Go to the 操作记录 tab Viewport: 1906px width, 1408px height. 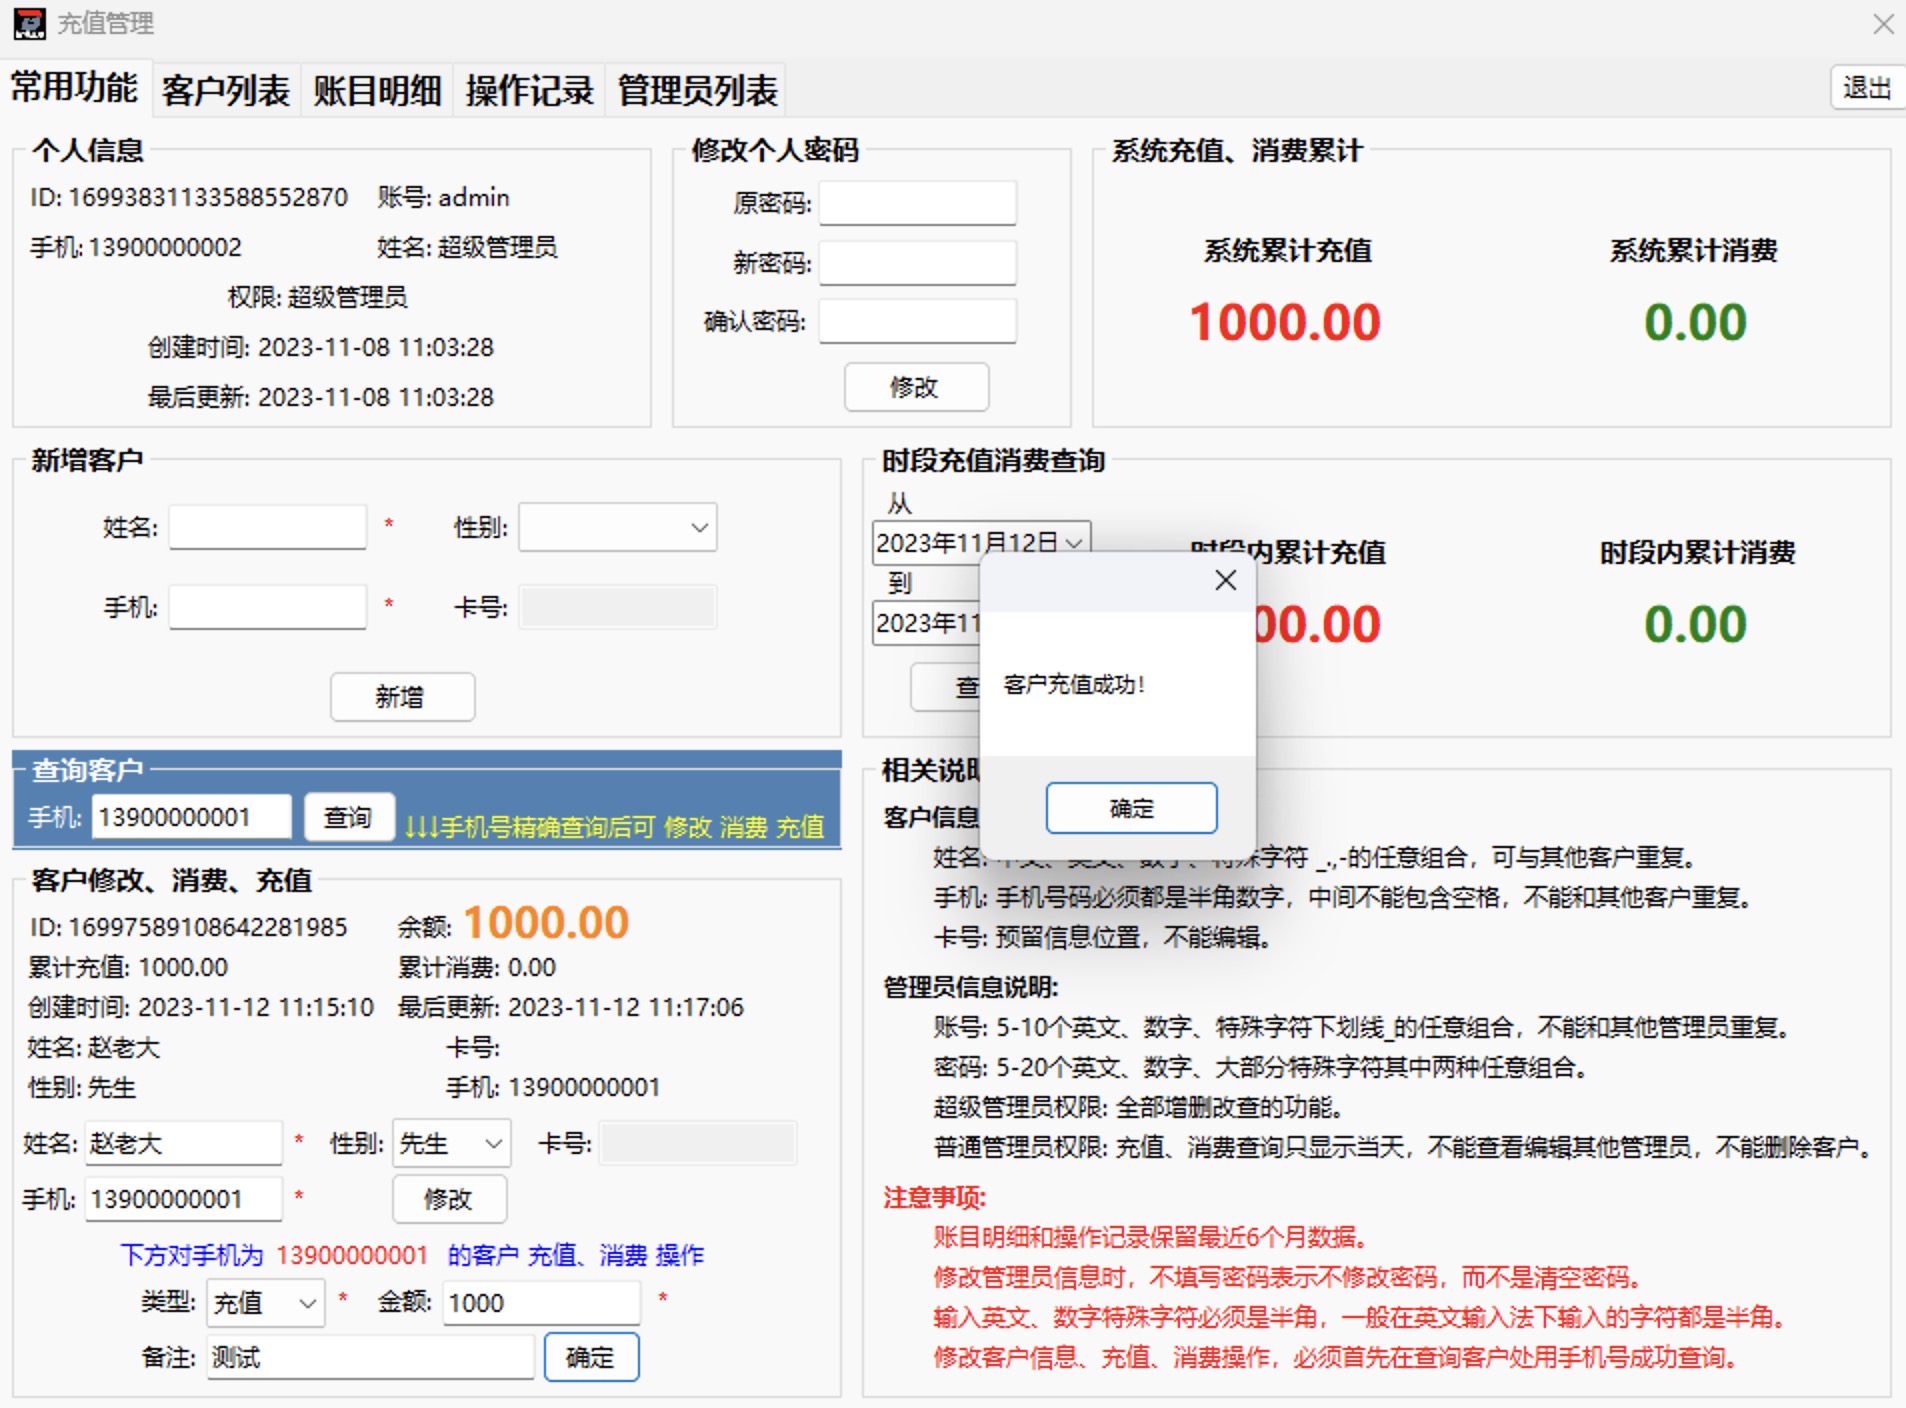529,91
